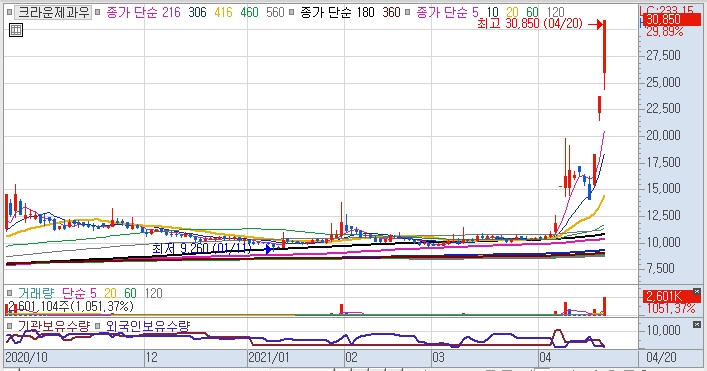Click the 15,000 price axis label
Screen dimensions: 707x371
[663, 188]
